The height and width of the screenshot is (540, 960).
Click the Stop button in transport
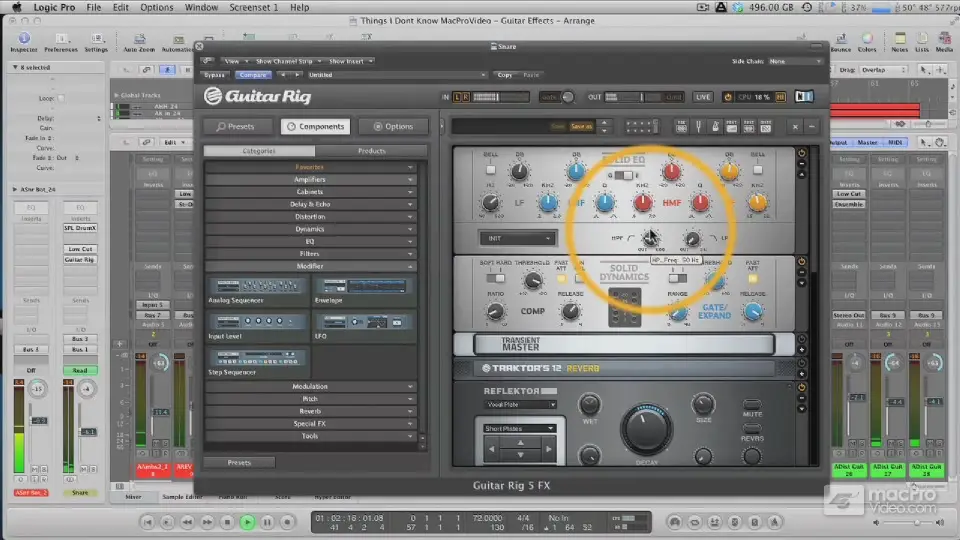(227, 522)
